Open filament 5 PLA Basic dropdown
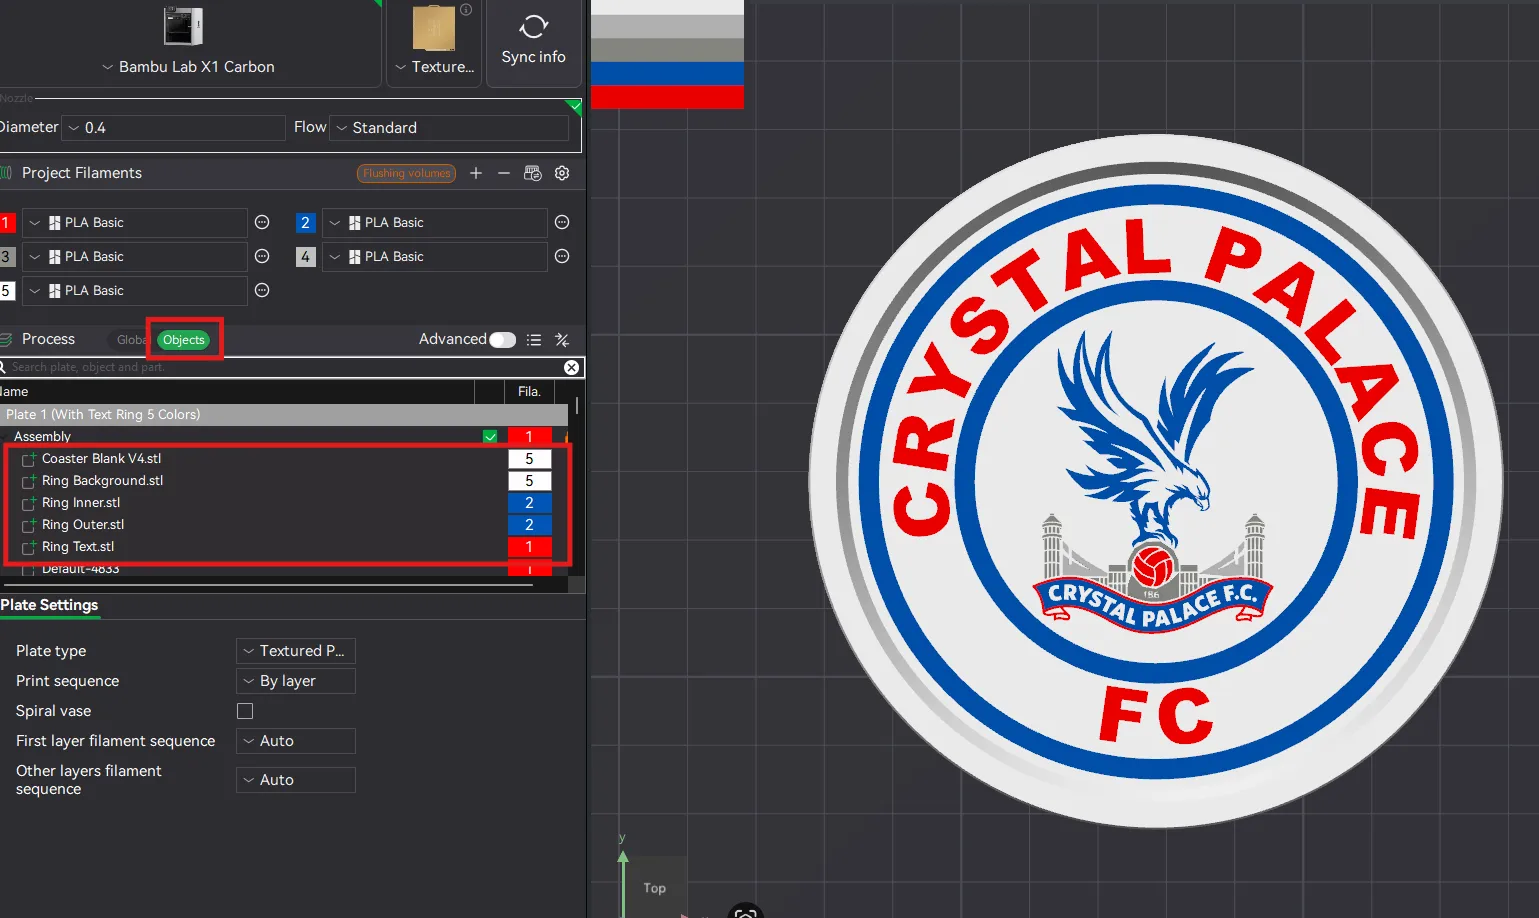1539x918 pixels. click(135, 291)
